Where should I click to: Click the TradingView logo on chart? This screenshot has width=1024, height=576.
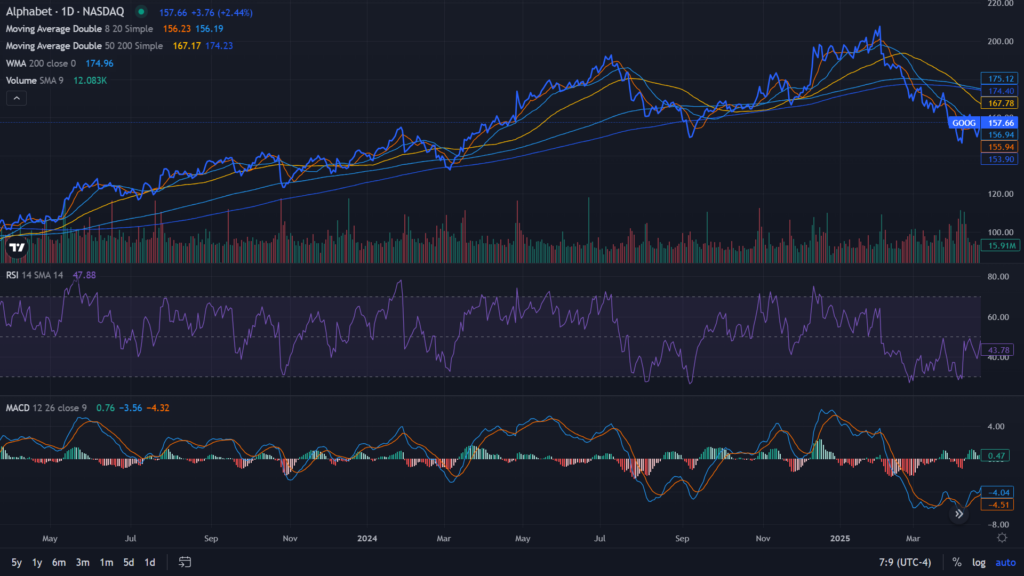(x=17, y=247)
